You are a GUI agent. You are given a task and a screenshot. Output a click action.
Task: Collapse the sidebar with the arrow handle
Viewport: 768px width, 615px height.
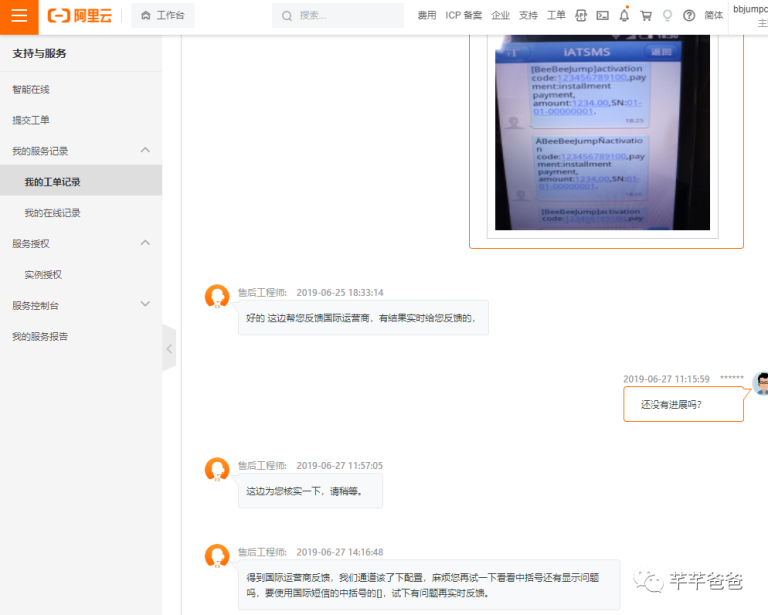tap(169, 349)
